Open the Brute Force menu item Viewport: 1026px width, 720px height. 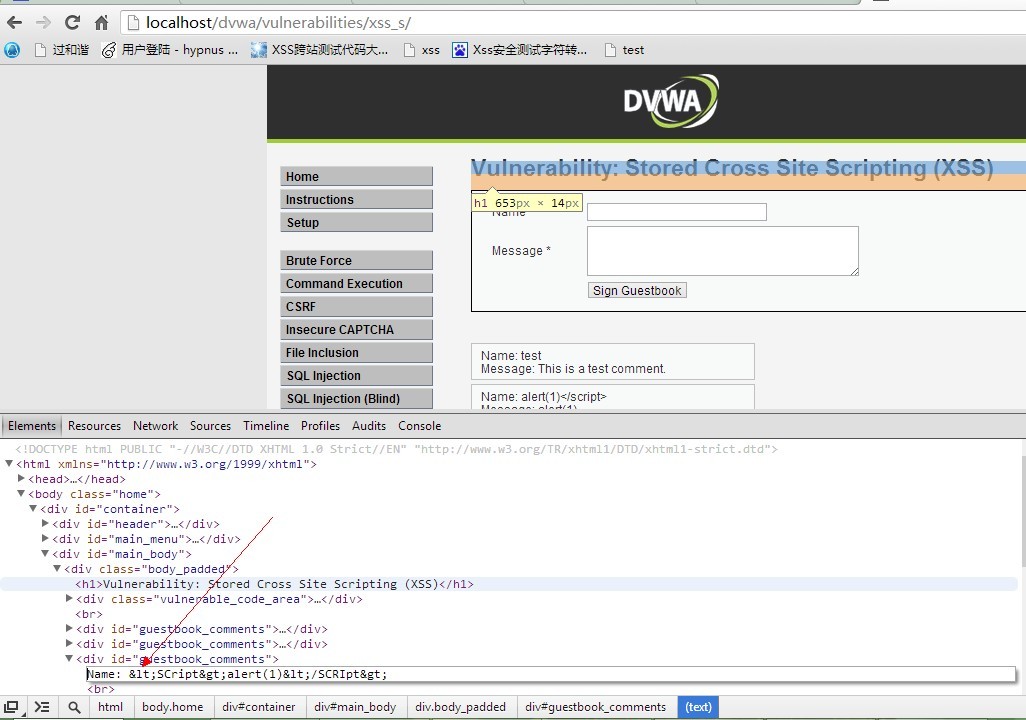(357, 261)
